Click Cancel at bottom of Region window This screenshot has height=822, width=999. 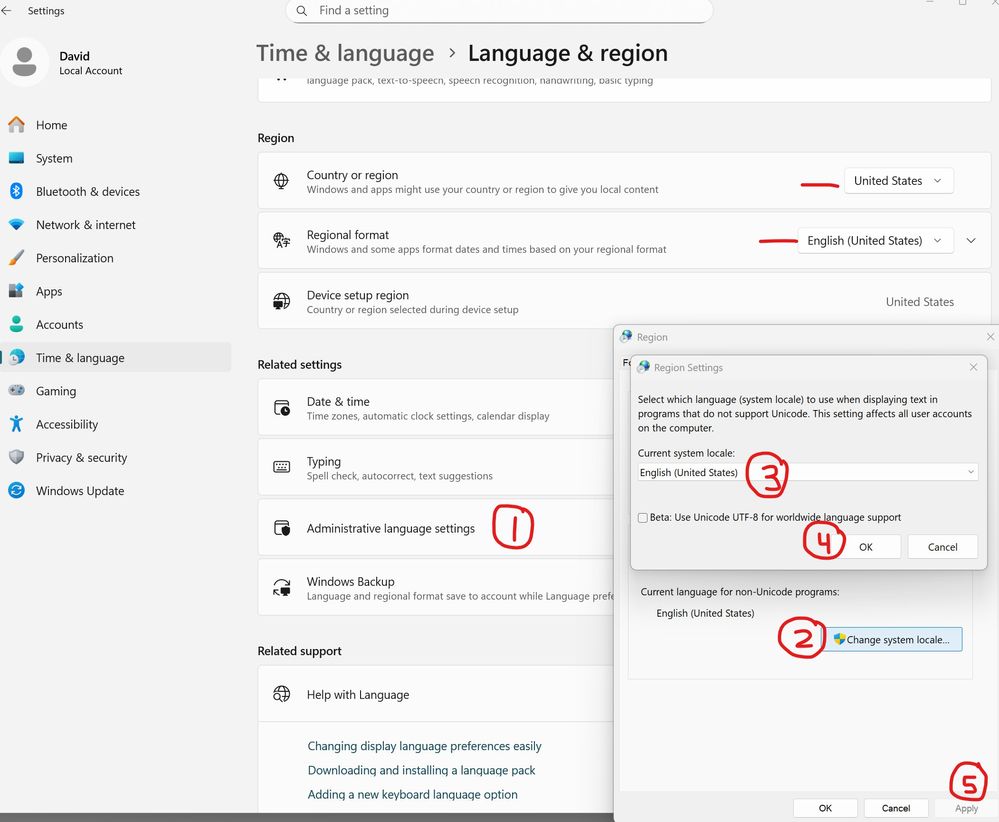(x=896, y=808)
